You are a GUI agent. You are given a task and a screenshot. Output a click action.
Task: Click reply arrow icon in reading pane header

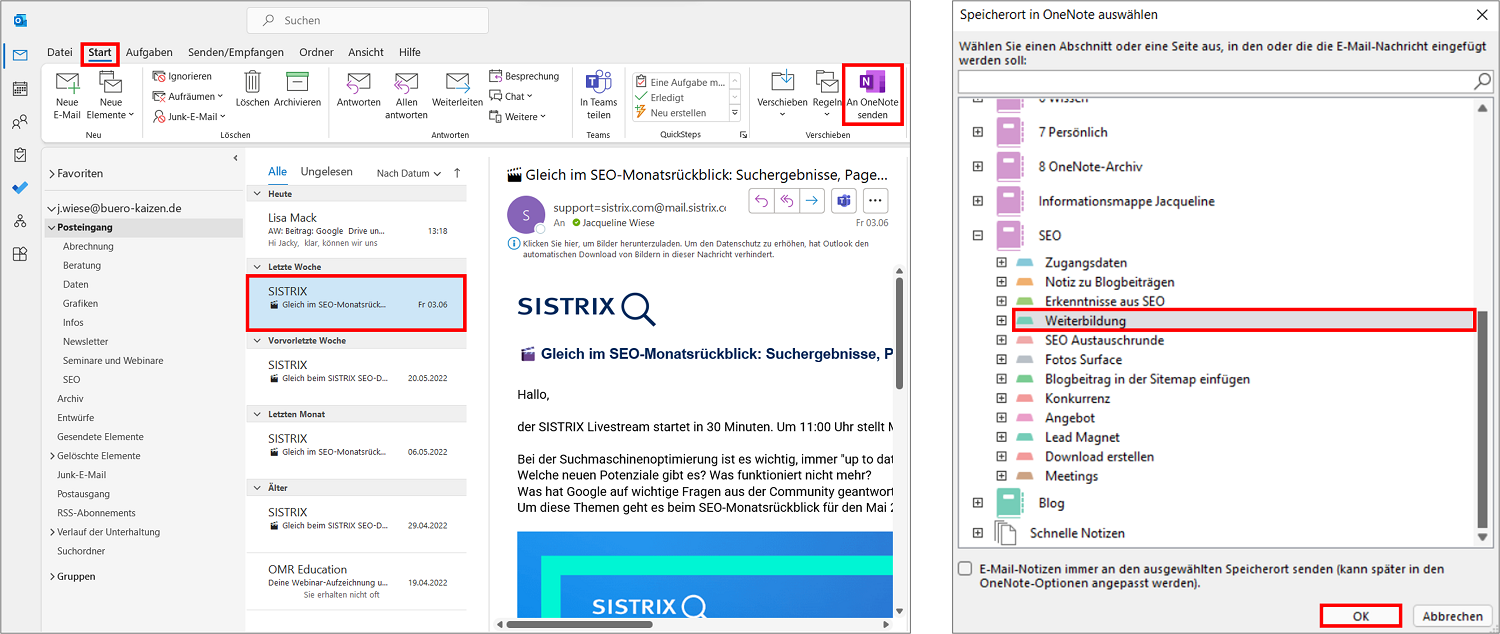(761, 201)
